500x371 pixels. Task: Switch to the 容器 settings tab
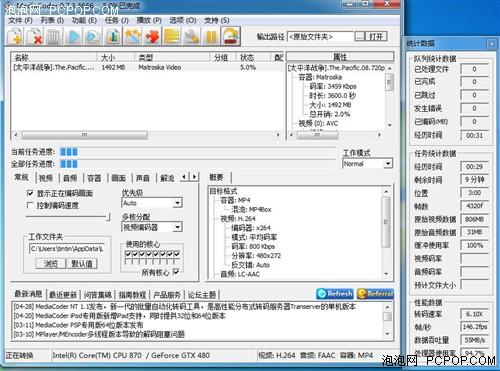[94, 178]
